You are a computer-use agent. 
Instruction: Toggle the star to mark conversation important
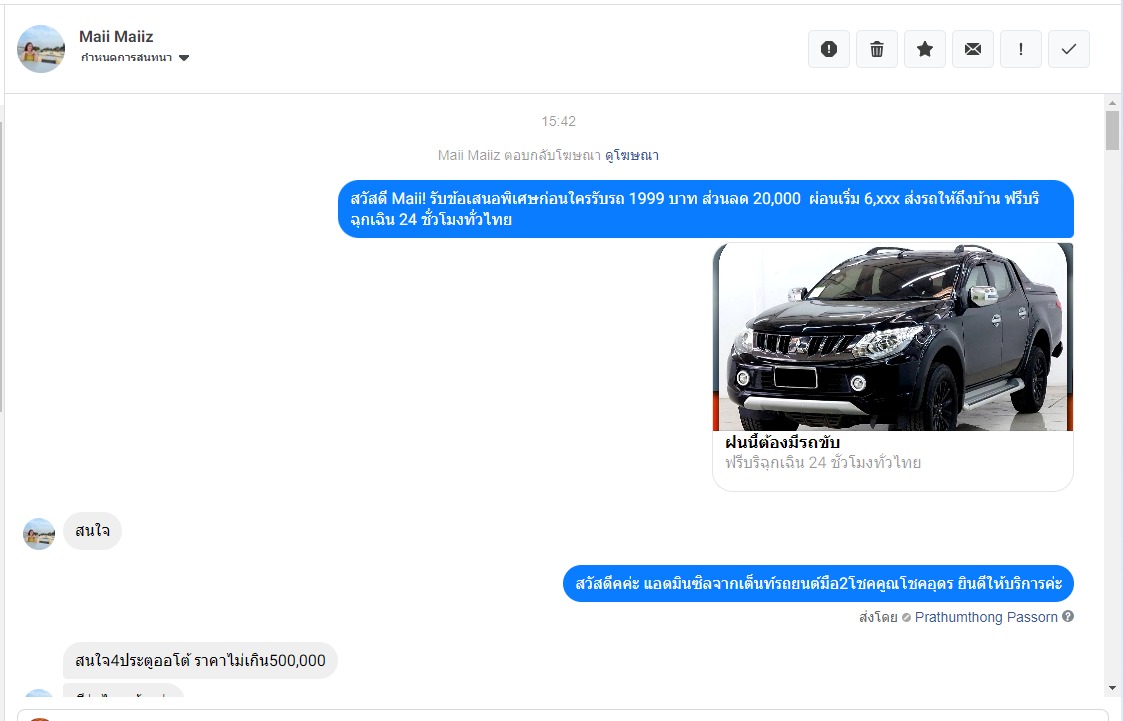[924, 49]
